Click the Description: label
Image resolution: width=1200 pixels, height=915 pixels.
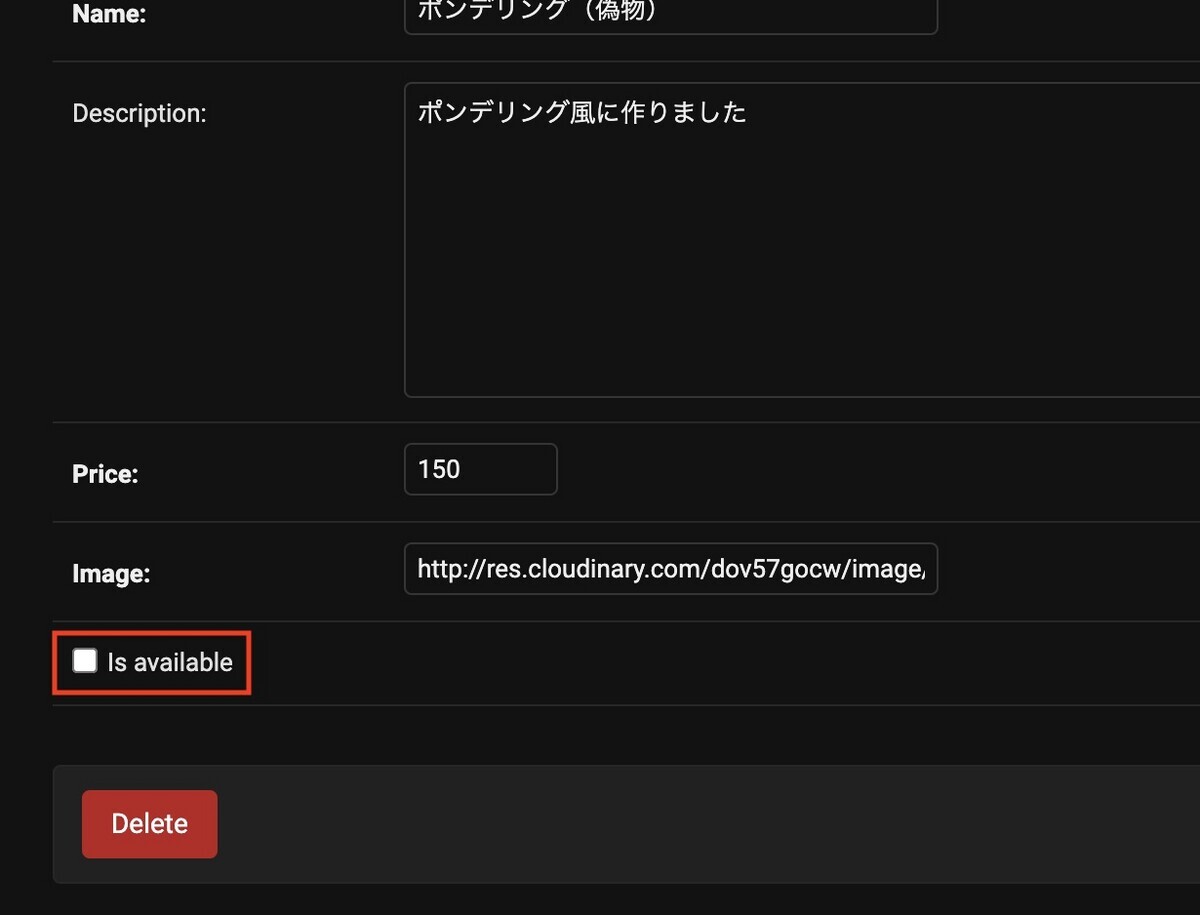coord(139,112)
